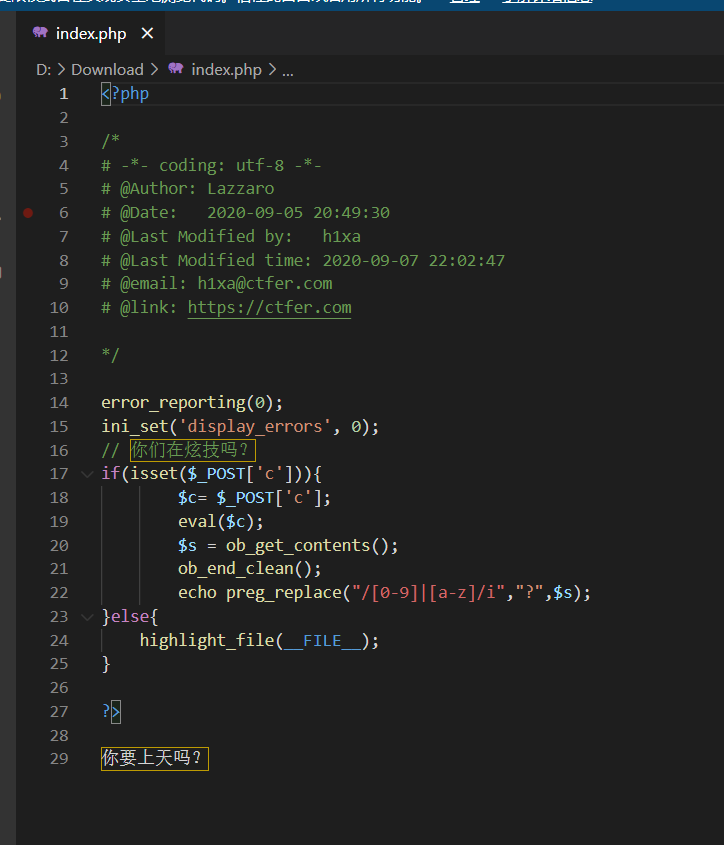Image resolution: width=724 pixels, height=845 pixels.
Task: Click the PHP elephant icon in tab
Action: pos(40,32)
